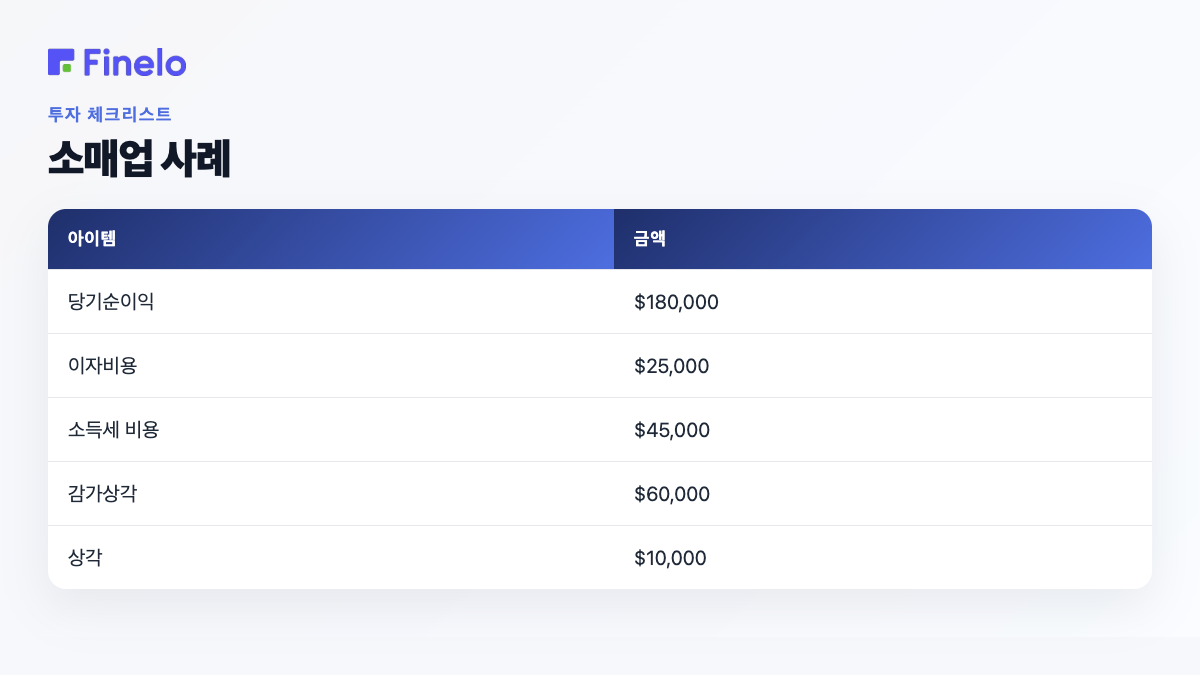1200x675 pixels.
Task: Click the Finelo logo icon
Action: click(61, 62)
